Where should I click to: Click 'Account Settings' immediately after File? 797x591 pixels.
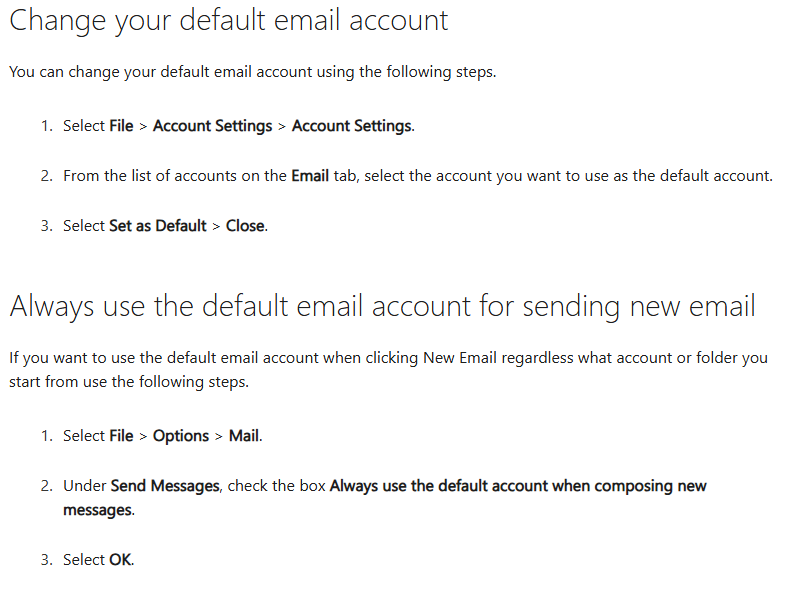(x=212, y=126)
